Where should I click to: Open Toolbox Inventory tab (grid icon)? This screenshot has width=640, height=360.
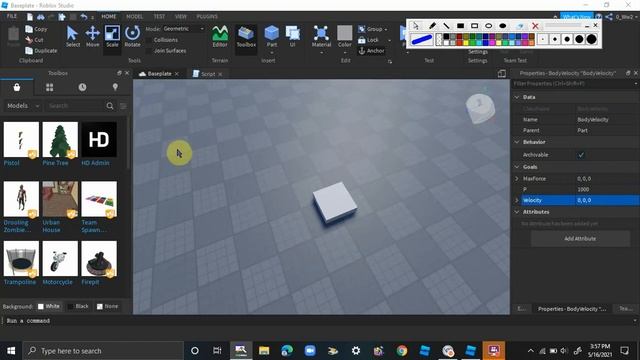point(49,87)
